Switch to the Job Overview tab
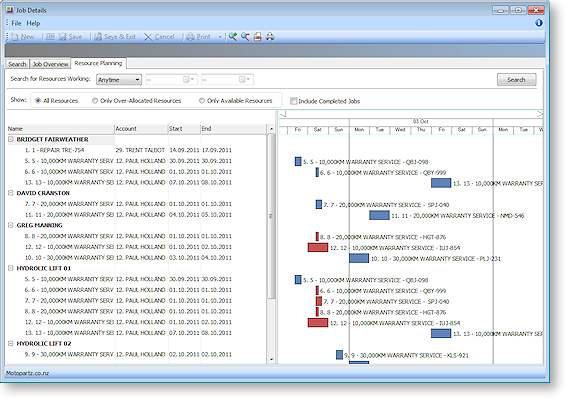 click(50, 64)
